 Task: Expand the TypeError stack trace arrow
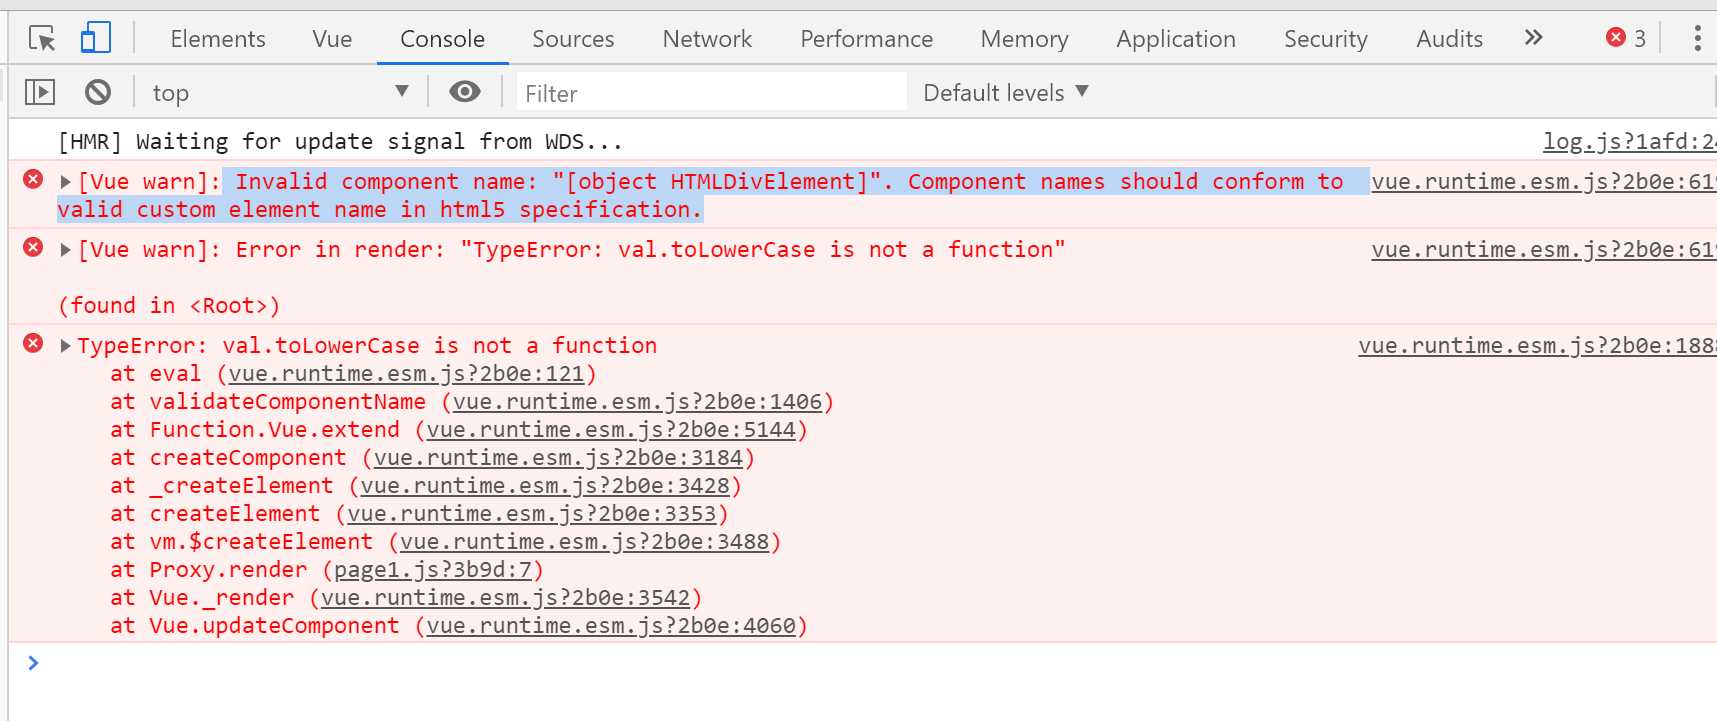66,346
